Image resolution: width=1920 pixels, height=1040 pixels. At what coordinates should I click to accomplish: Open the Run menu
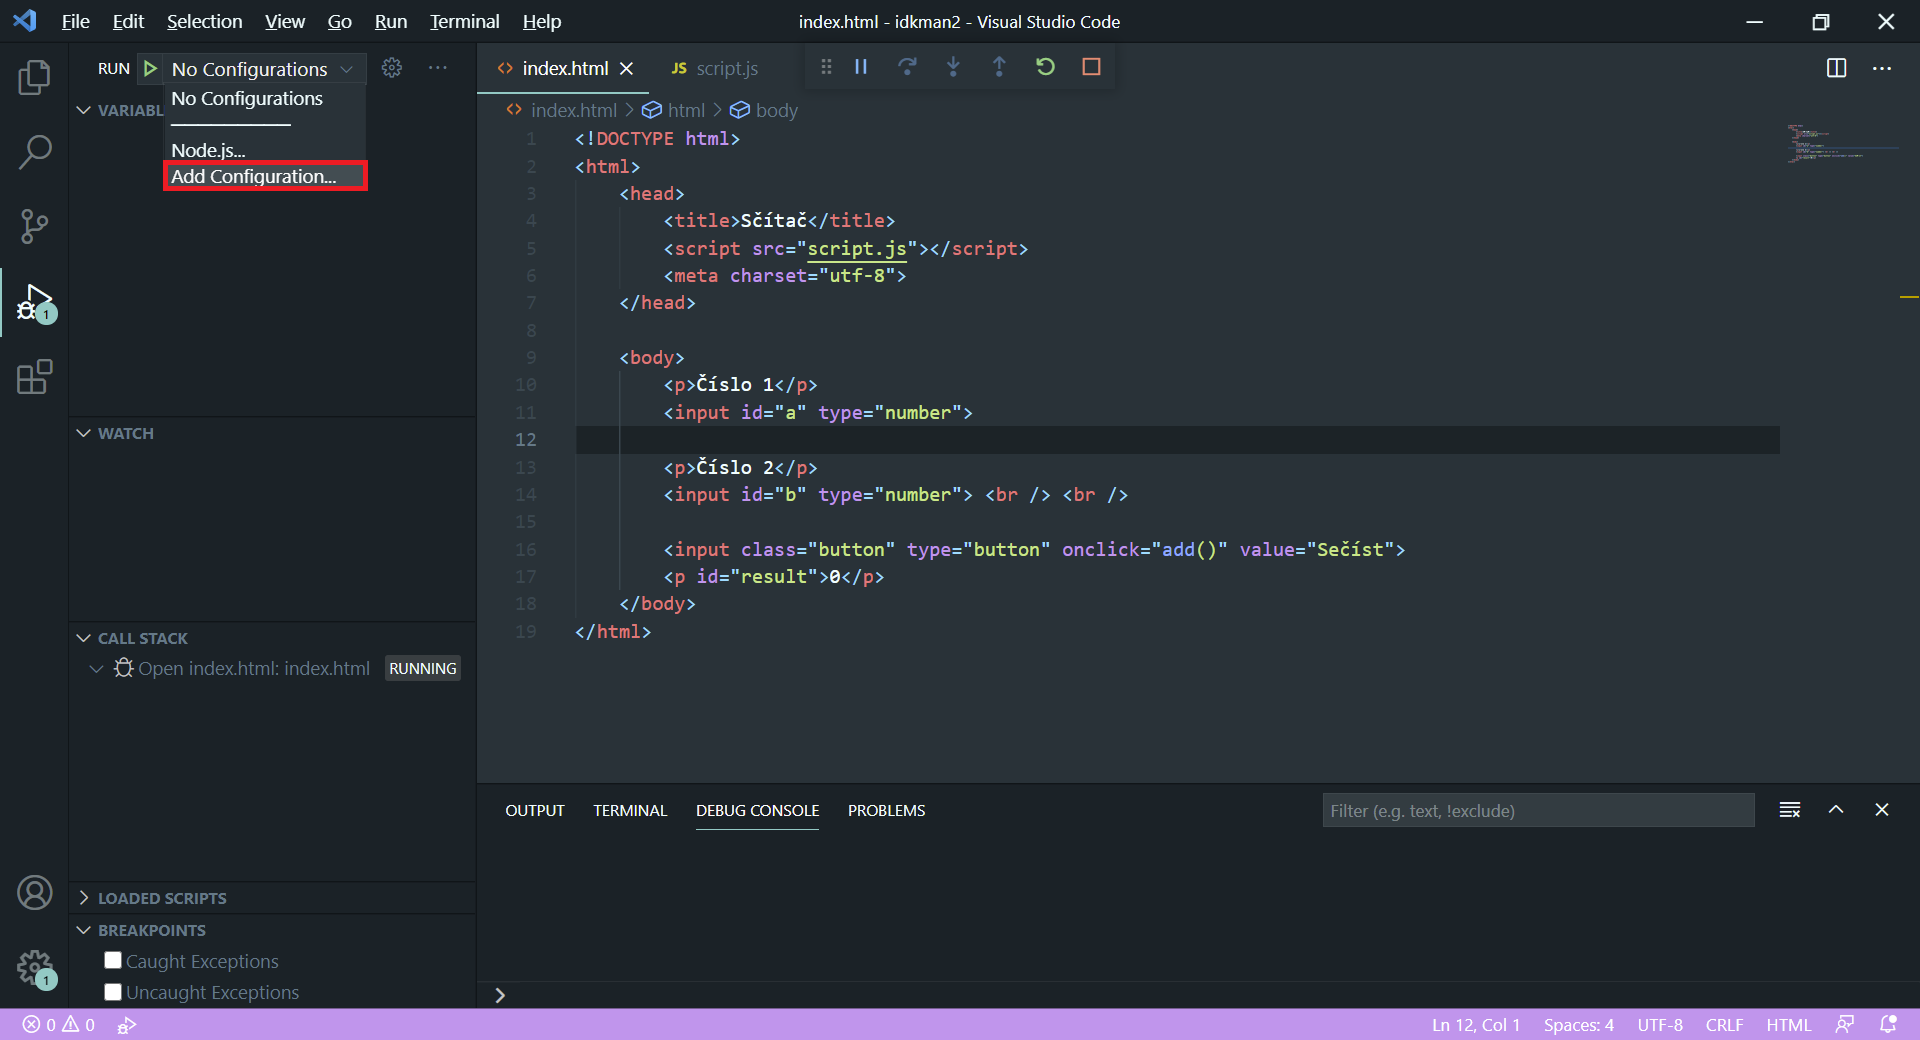389,21
